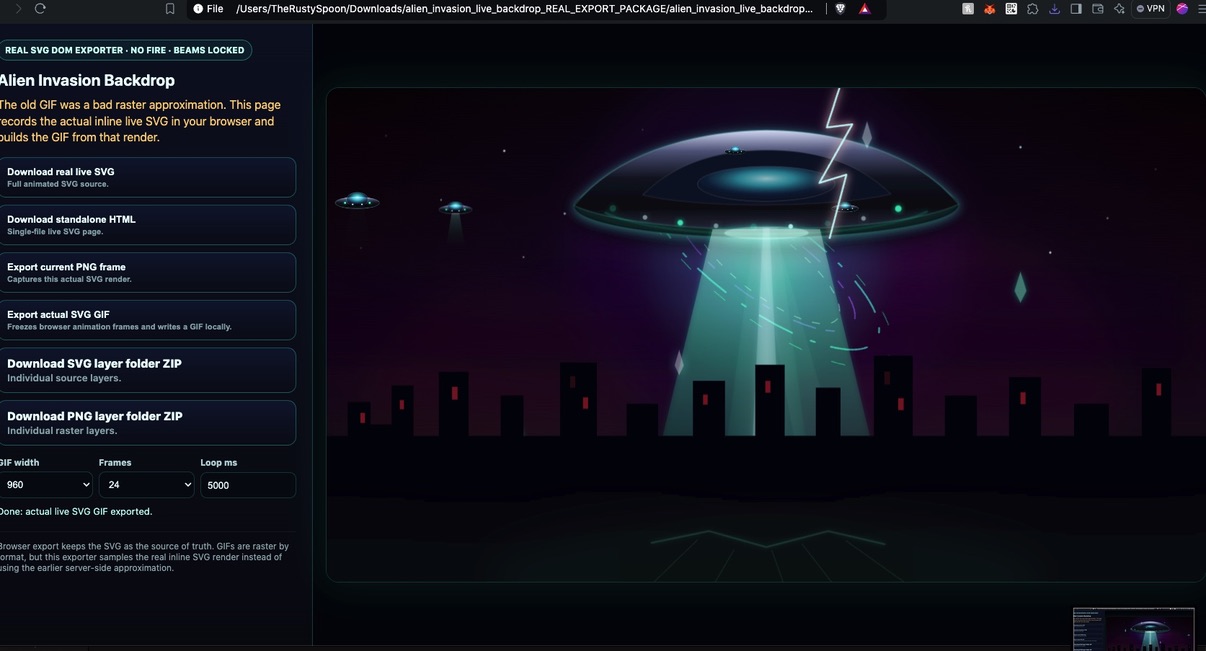Open the Frames dropdown showing 24
The height and width of the screenshot is (651, 1206).
click(x=146, y=485)
